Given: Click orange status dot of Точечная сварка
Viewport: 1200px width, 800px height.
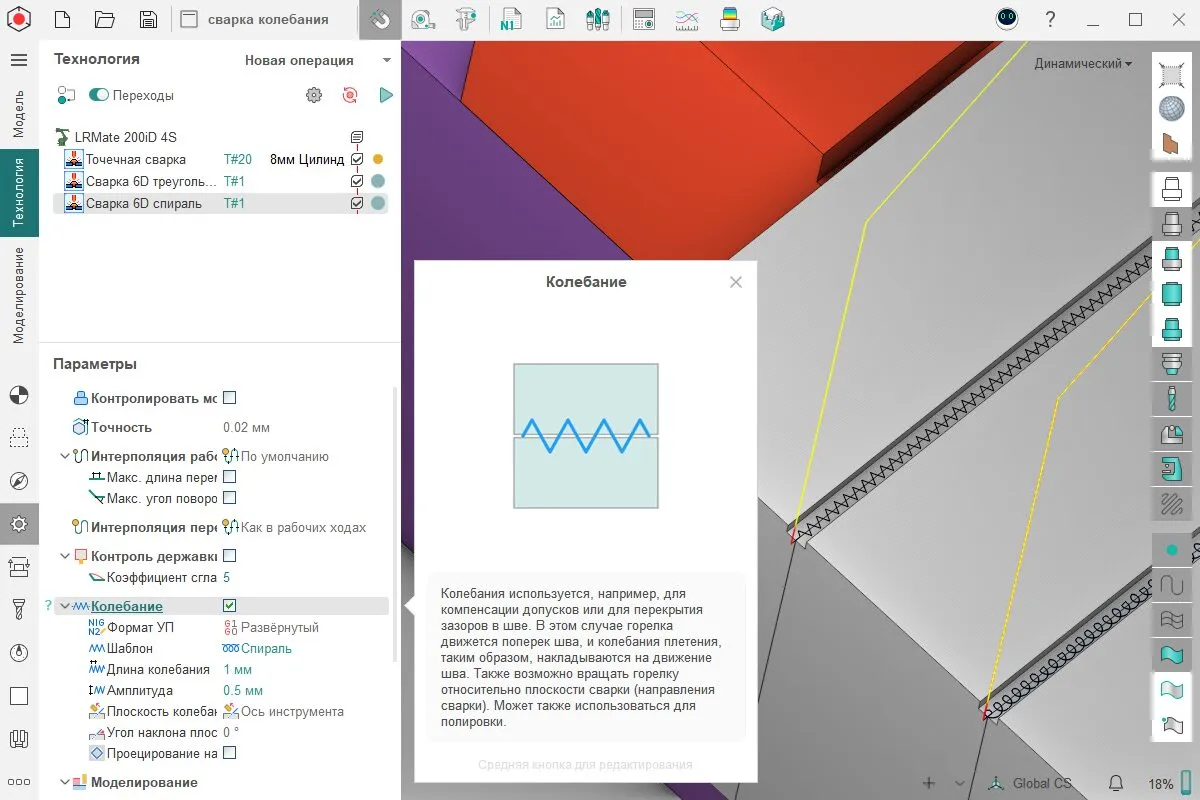Looking at the screenshot, I should tap(378, 159).
